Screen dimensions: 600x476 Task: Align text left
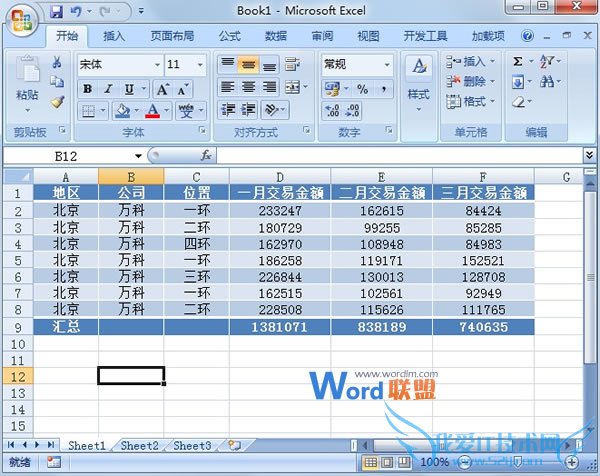228,87
